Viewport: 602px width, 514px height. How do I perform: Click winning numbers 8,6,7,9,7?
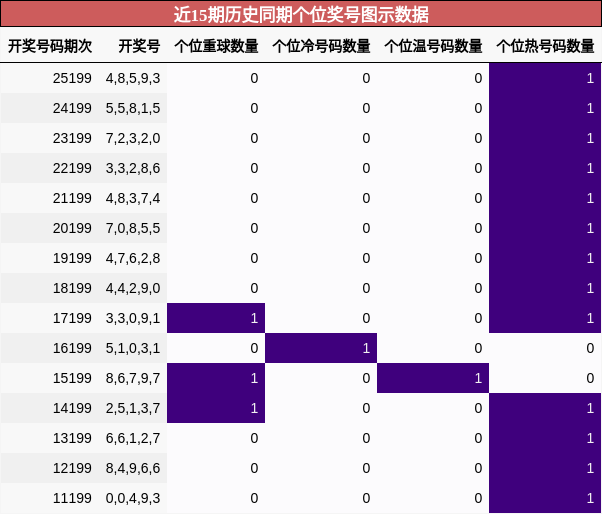(133, 378)
